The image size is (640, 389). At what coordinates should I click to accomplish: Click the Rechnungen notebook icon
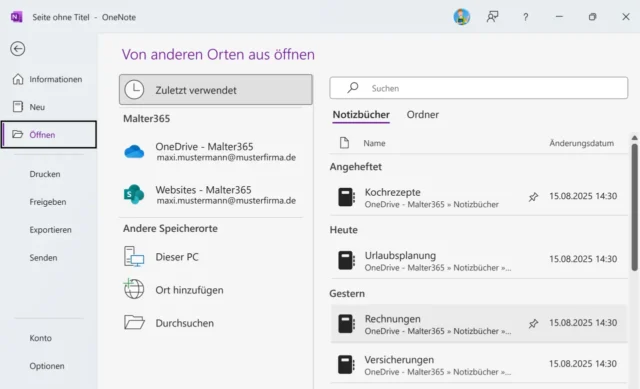[x=346, y=323]
